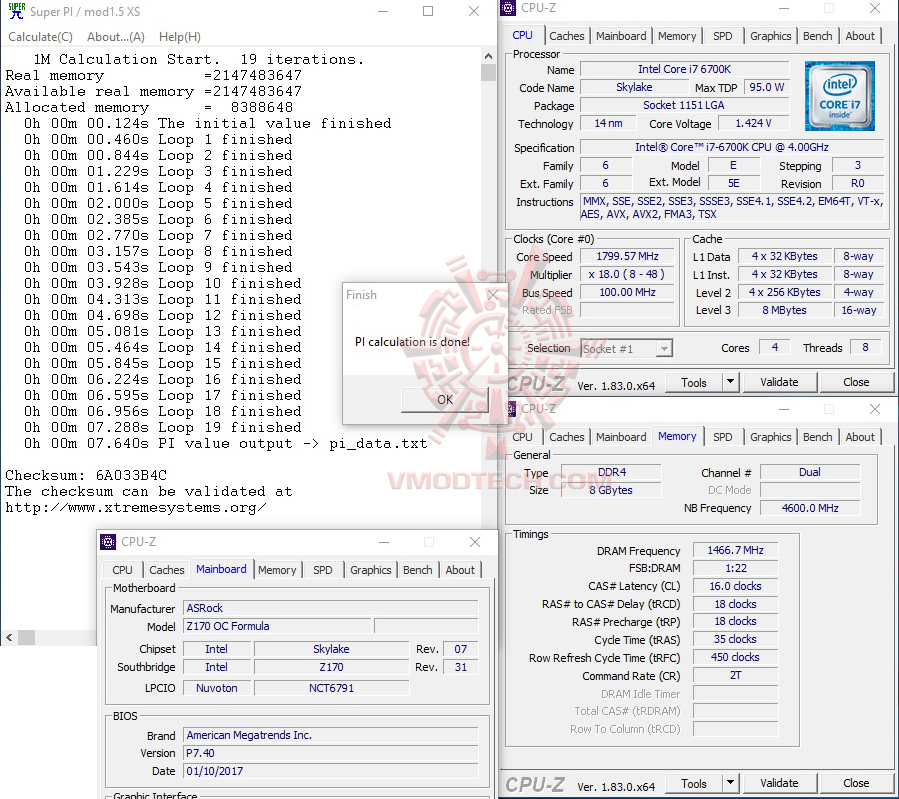Switch to Graphics tab in Mainboard CPU-Z window
The width and height of the screenshot is (899, 799).
[x=370, y=570]
